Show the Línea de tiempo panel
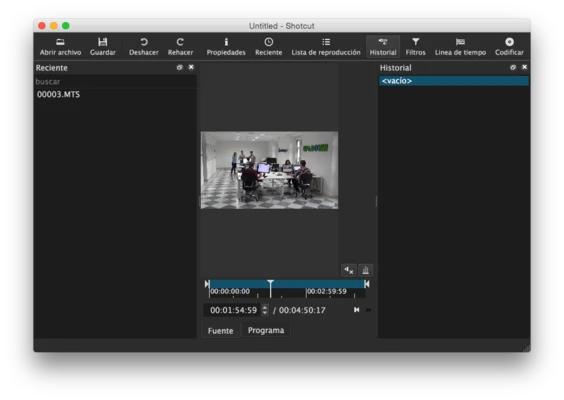564x400 pixels. coord(460,47)
